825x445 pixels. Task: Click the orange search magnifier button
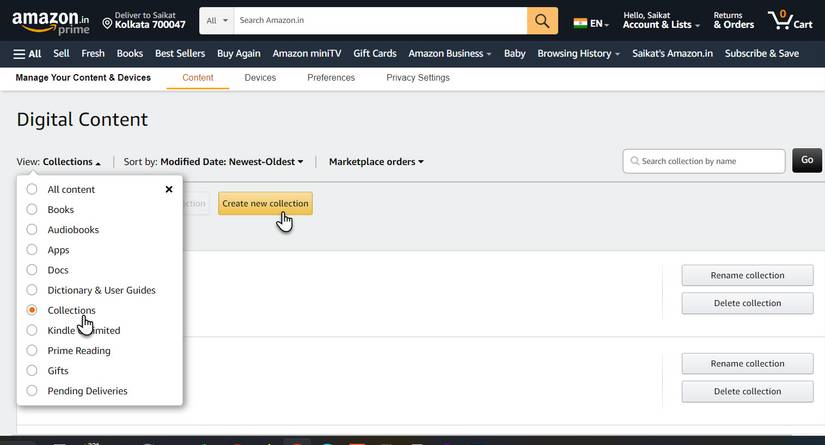(x=542, y=21)
